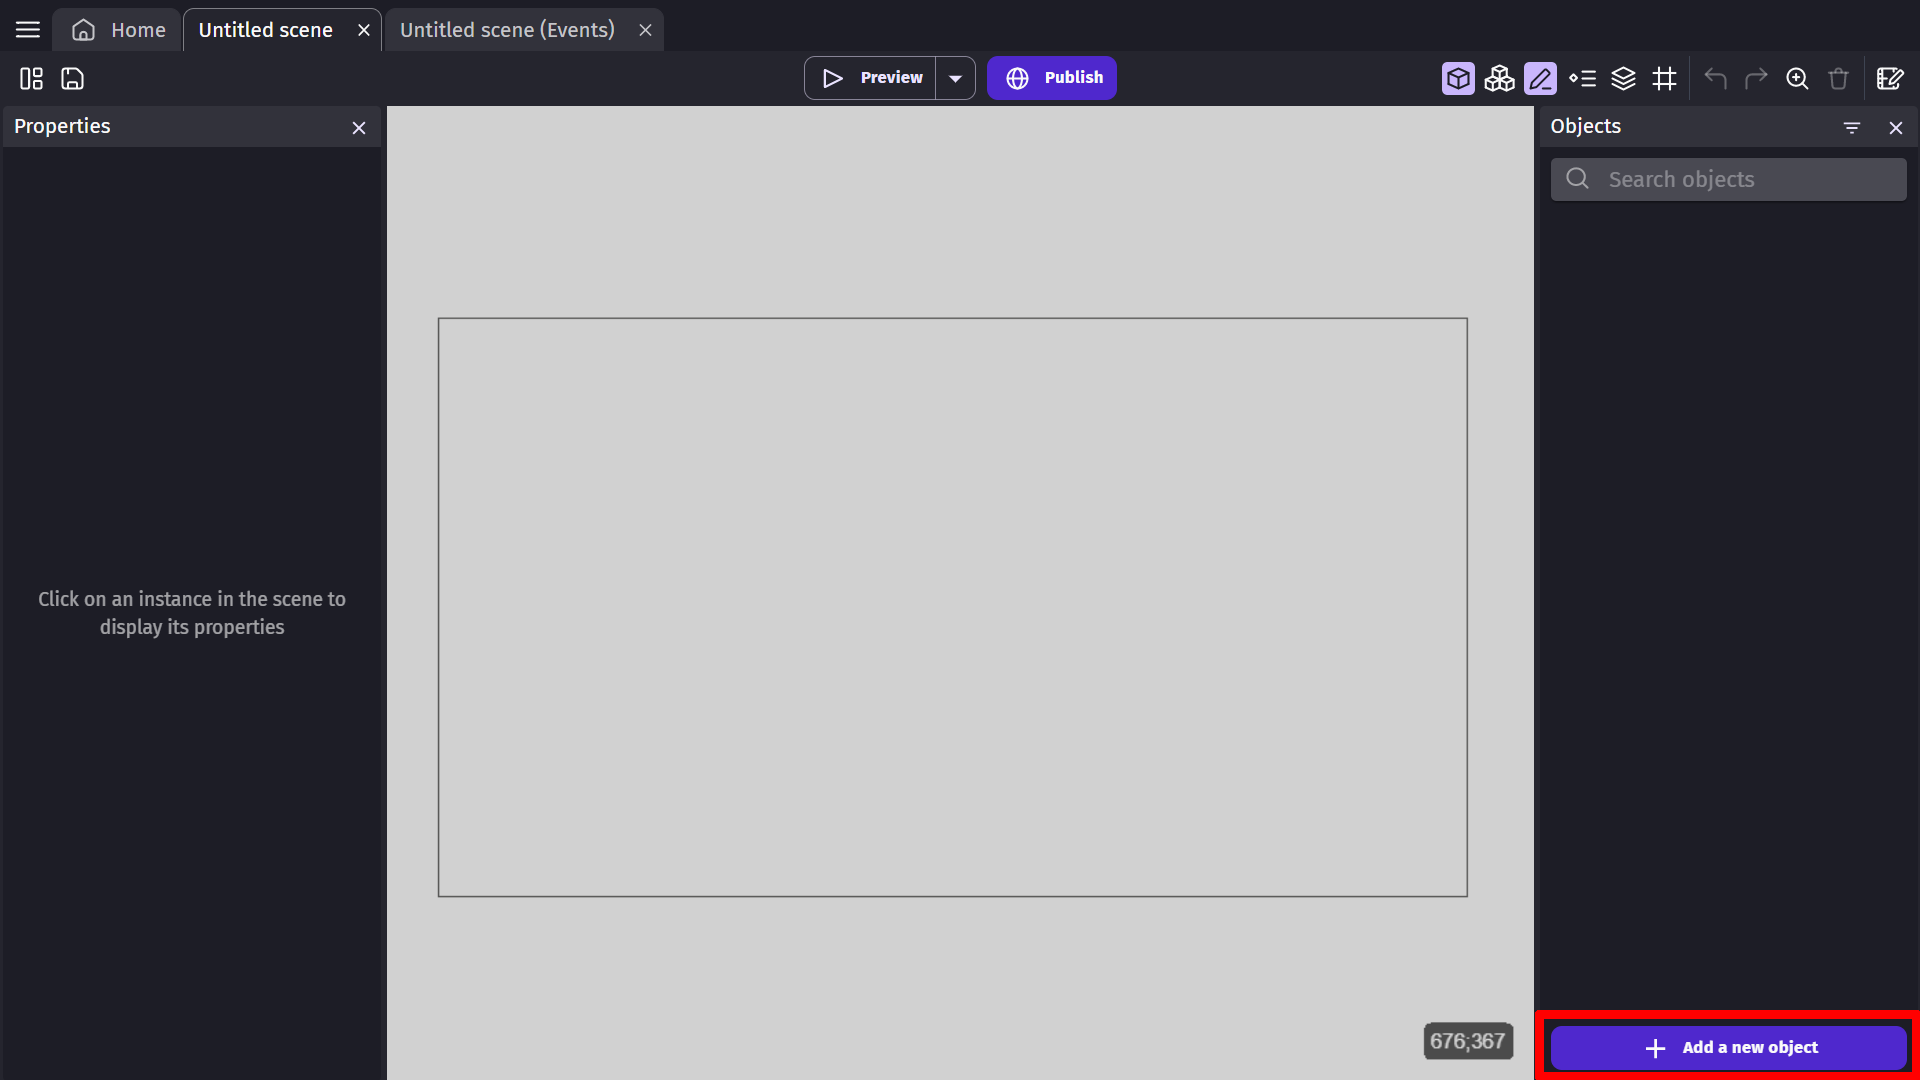Viewport: 1920px width, 1080px height.
Task: Click the layers panel icon in toolbar
Action: (x=1625, y=78)
